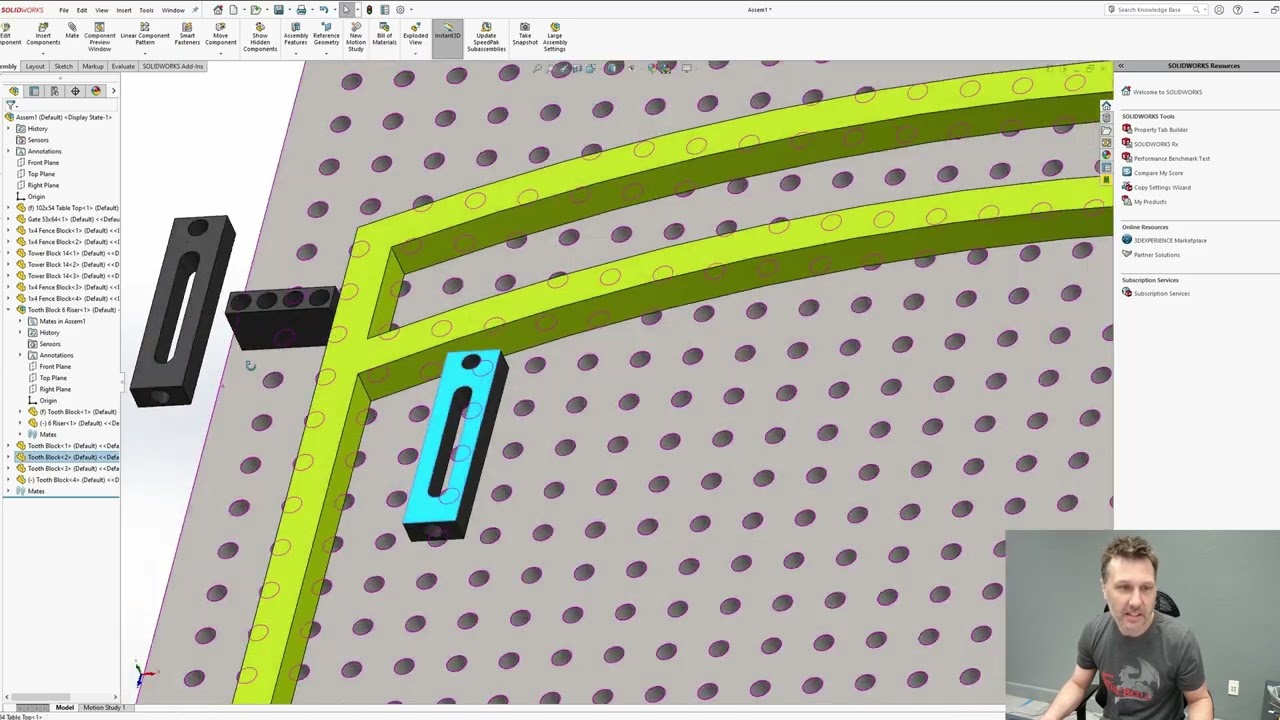Open the Insert menu
This screenshot has width=1280, height=720.
124,10
